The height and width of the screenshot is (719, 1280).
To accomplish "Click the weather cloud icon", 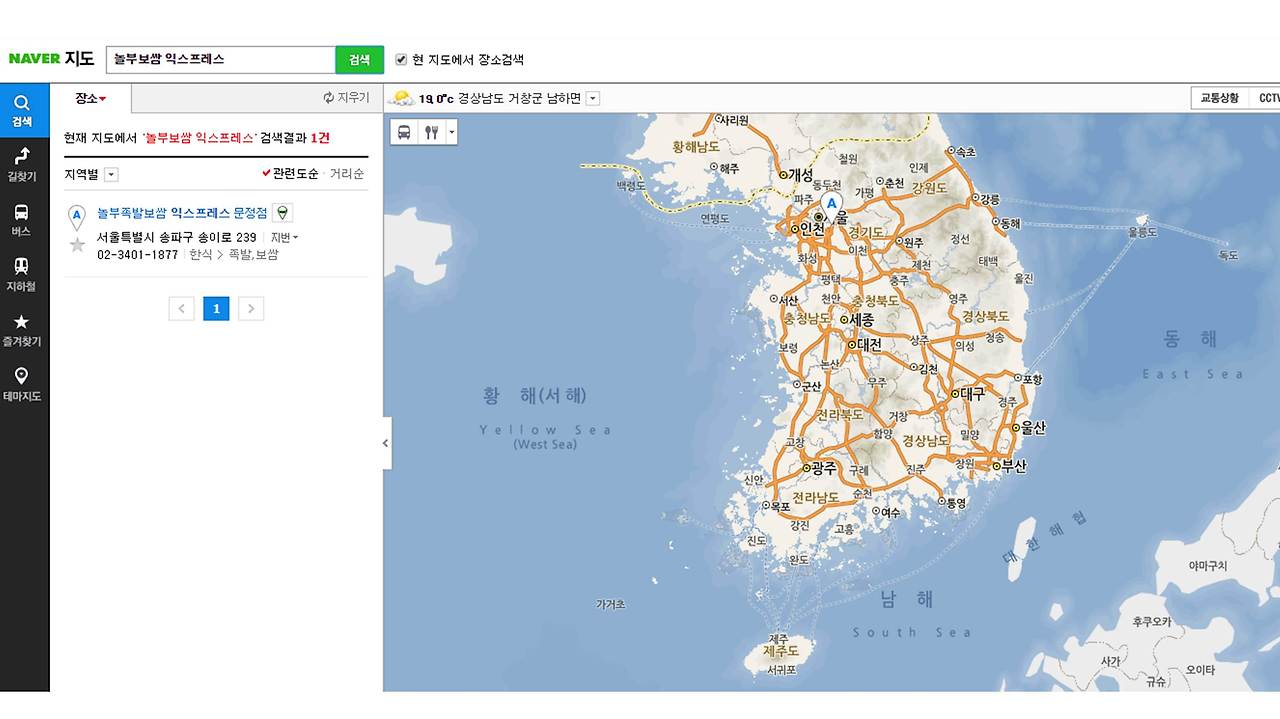I will pos(401,98).
